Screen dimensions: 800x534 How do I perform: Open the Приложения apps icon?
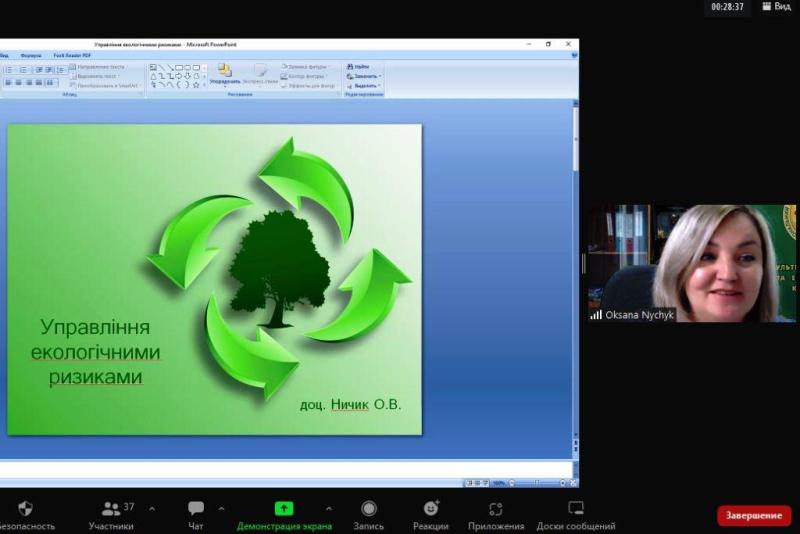[x=495, y=508]
